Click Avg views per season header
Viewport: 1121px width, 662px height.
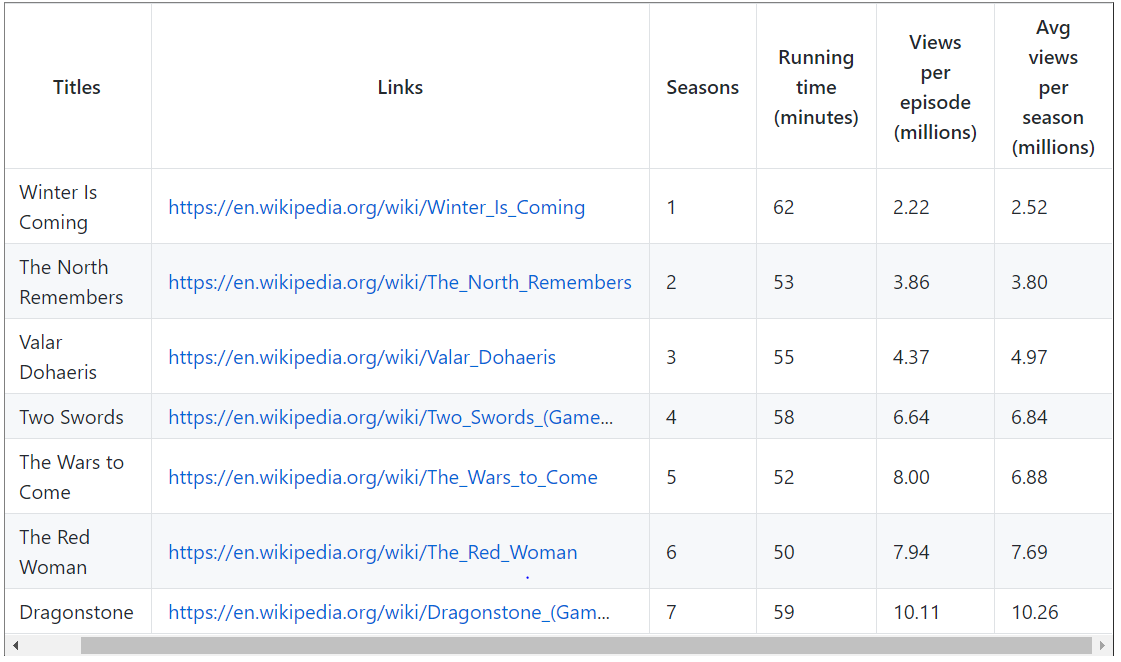(1053, 87)
